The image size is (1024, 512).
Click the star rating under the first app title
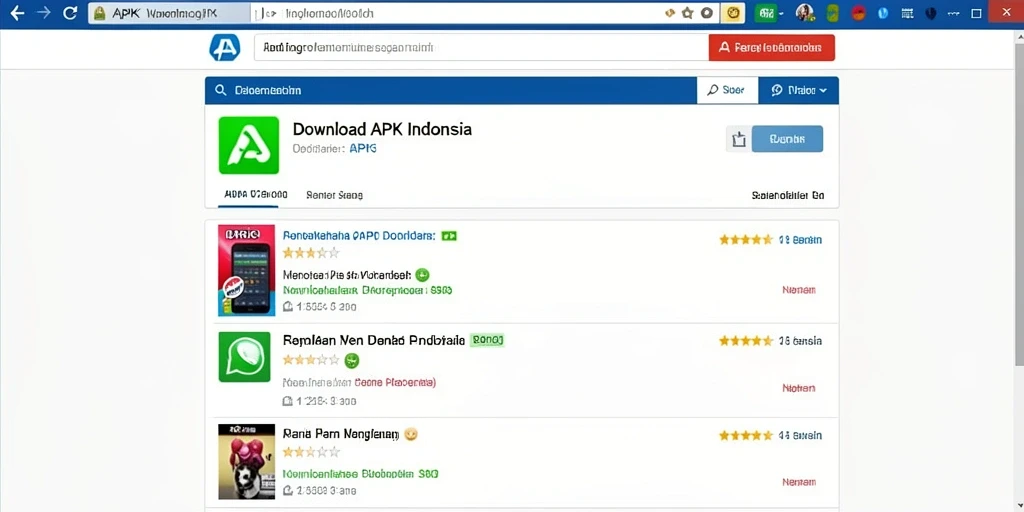tap(311, 253)
